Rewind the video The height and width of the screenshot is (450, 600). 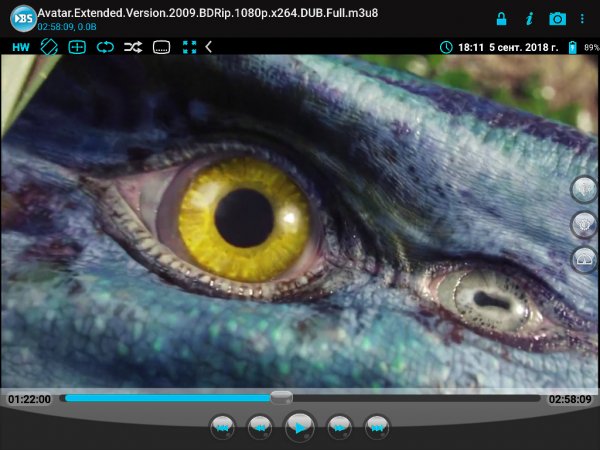click(x=260, y=428)
